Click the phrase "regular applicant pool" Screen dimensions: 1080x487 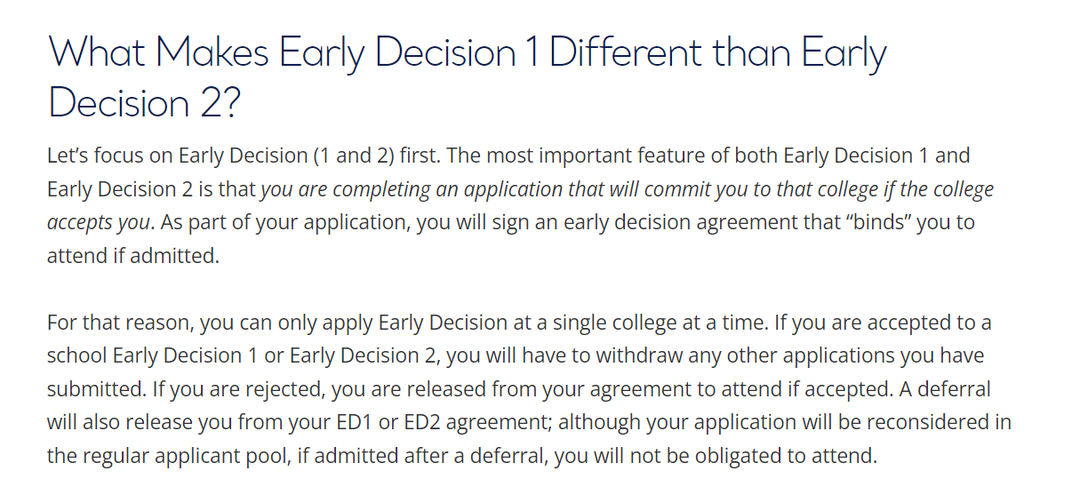[x=189, y=456]
